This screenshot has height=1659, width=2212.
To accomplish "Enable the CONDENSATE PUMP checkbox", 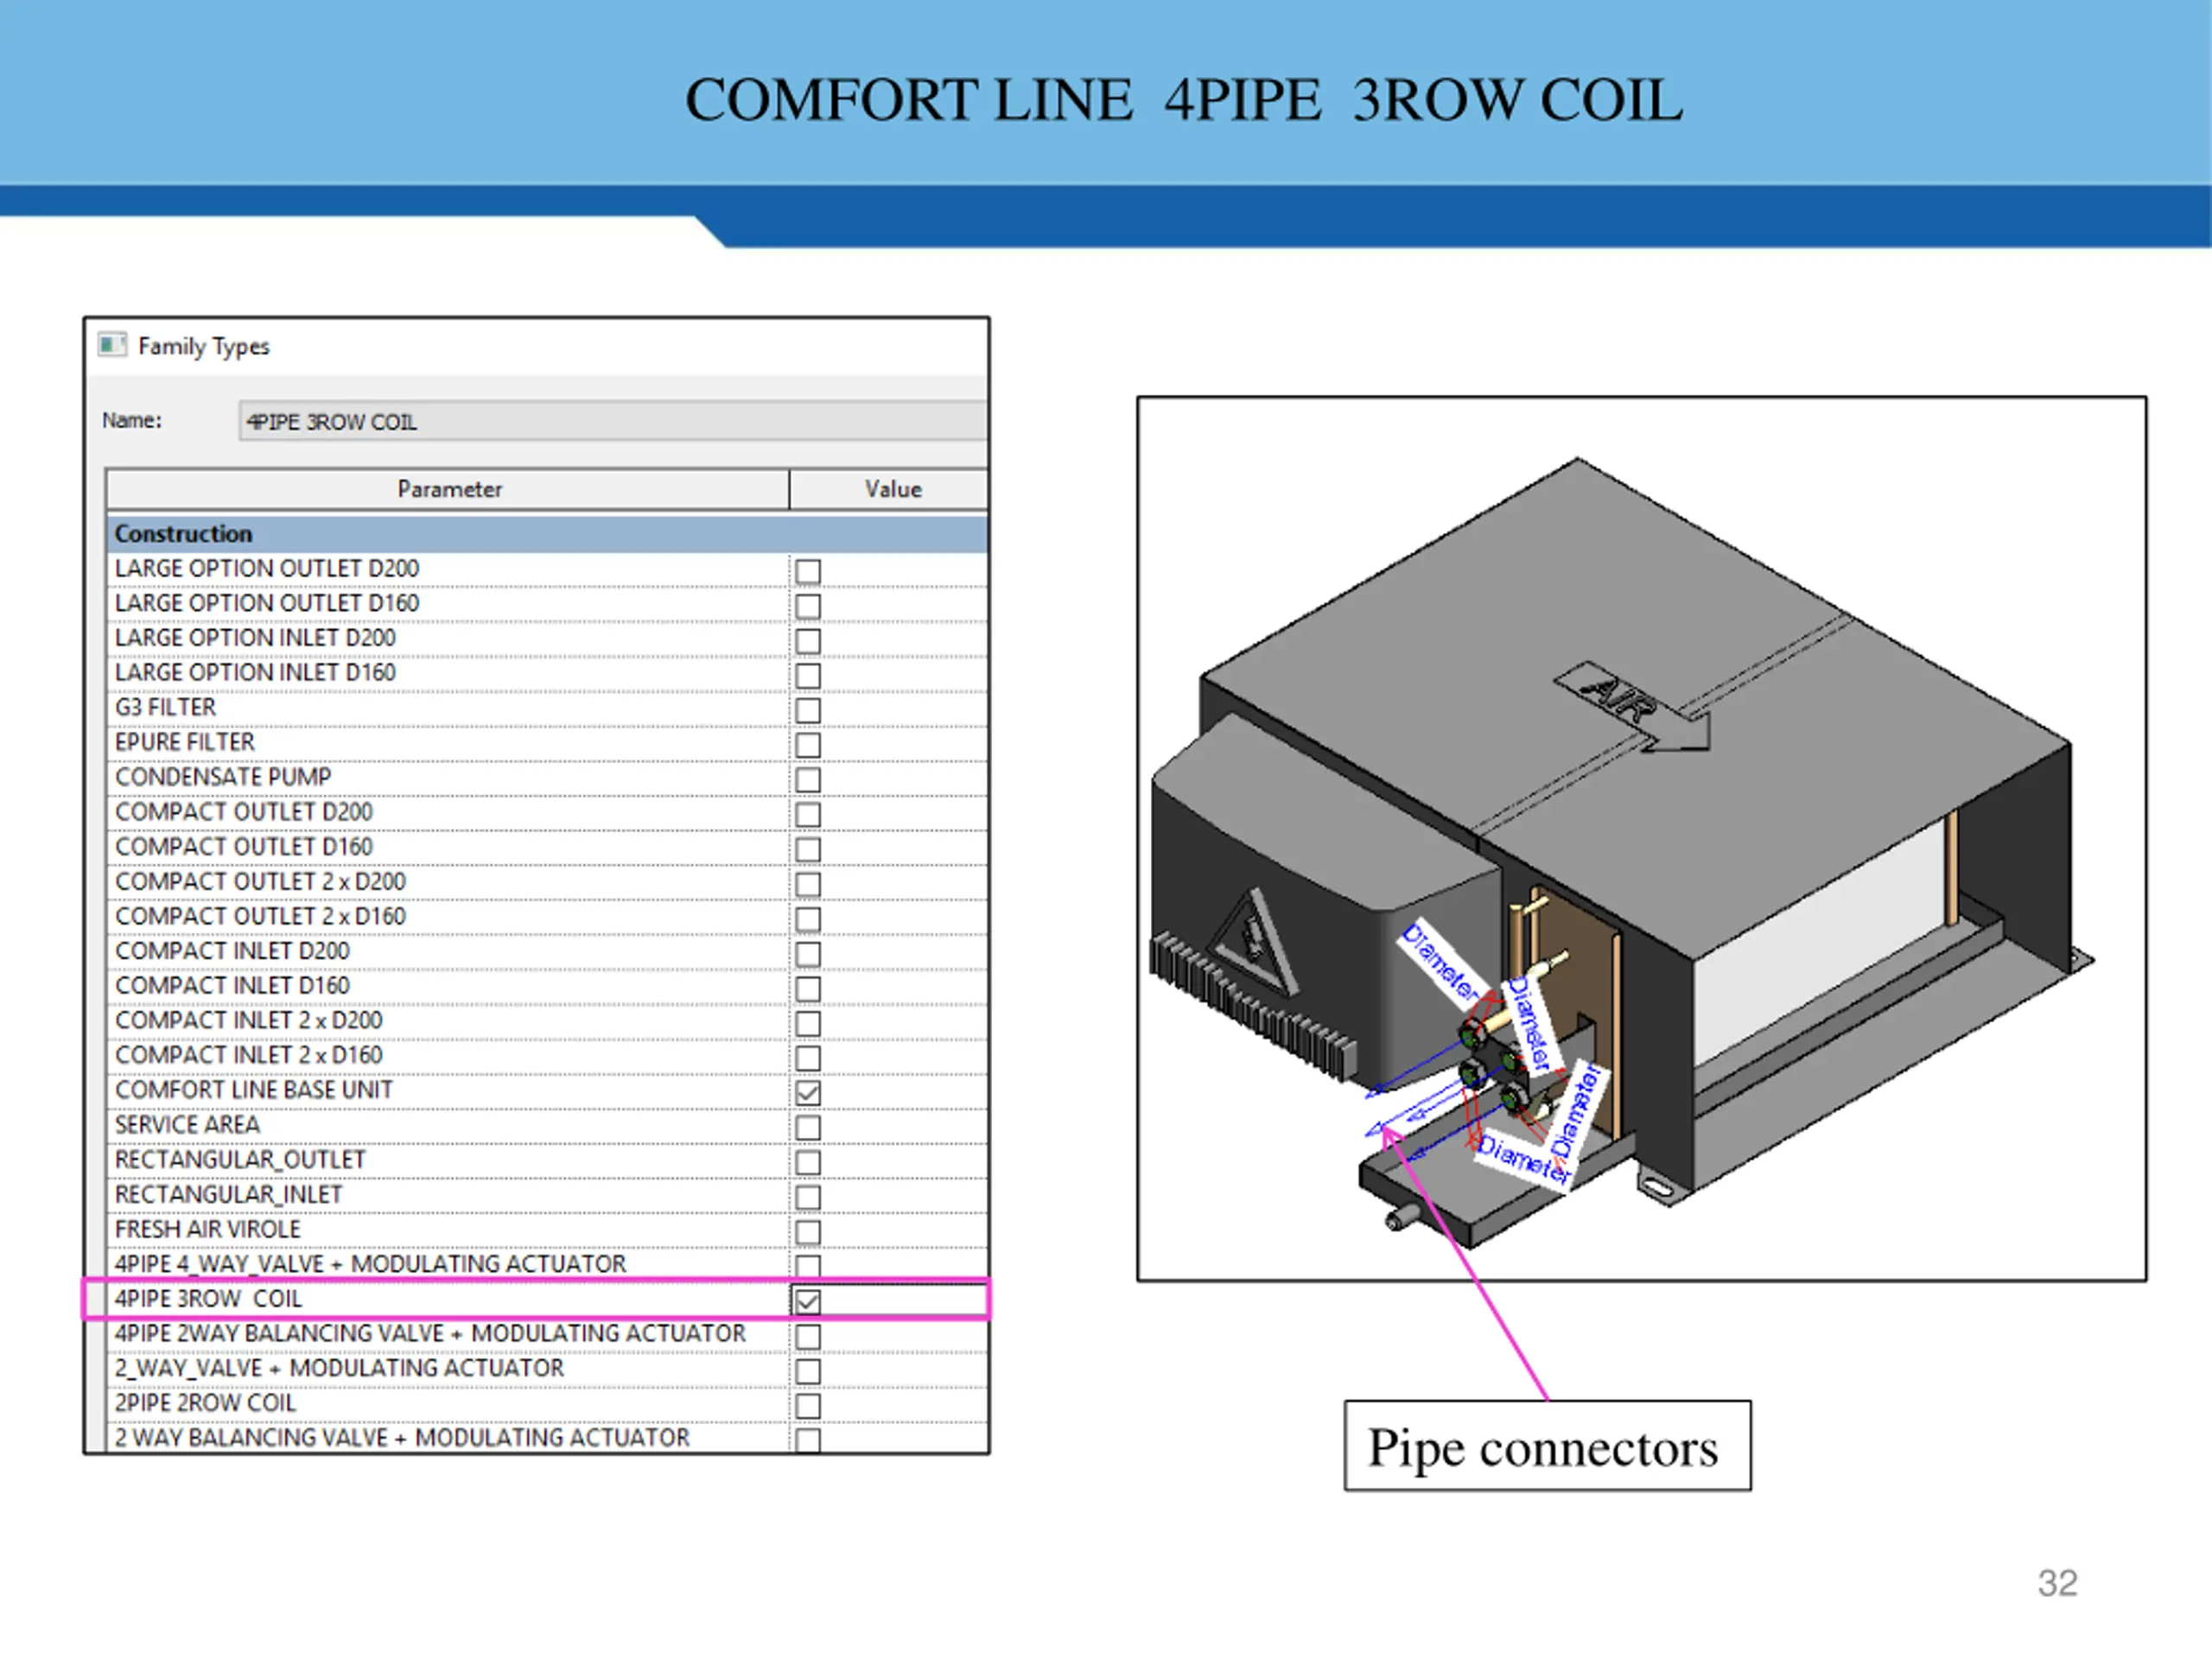I will (807, 780).
